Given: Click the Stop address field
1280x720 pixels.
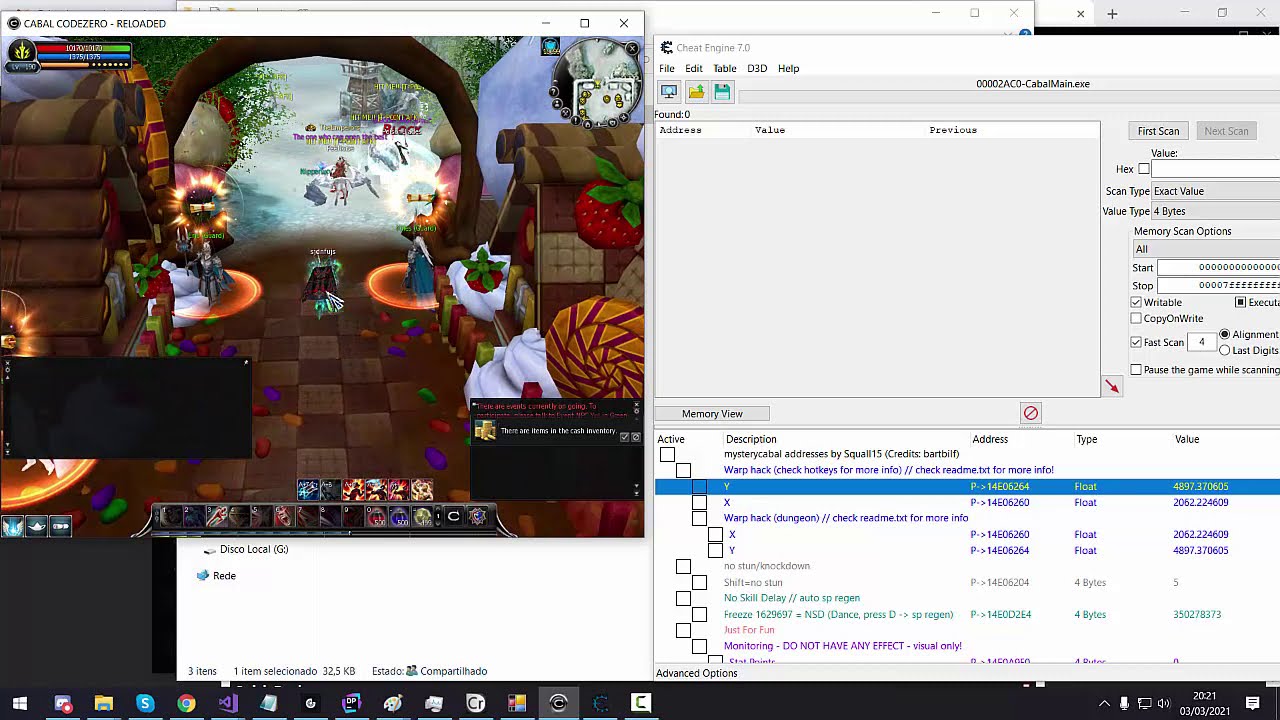Looking at the screenshot, I should click(1218, 285).
